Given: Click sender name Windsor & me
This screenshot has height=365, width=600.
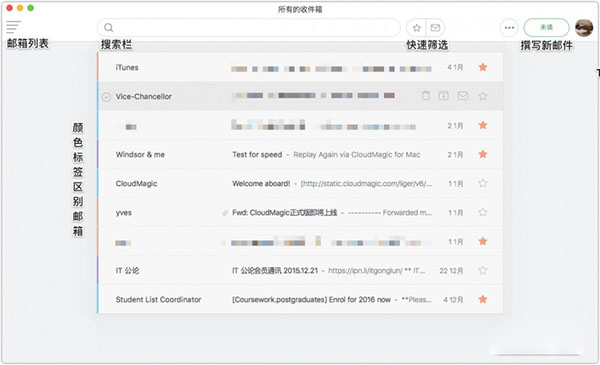Looking at the screenshot, I should [x=140, y=155].
